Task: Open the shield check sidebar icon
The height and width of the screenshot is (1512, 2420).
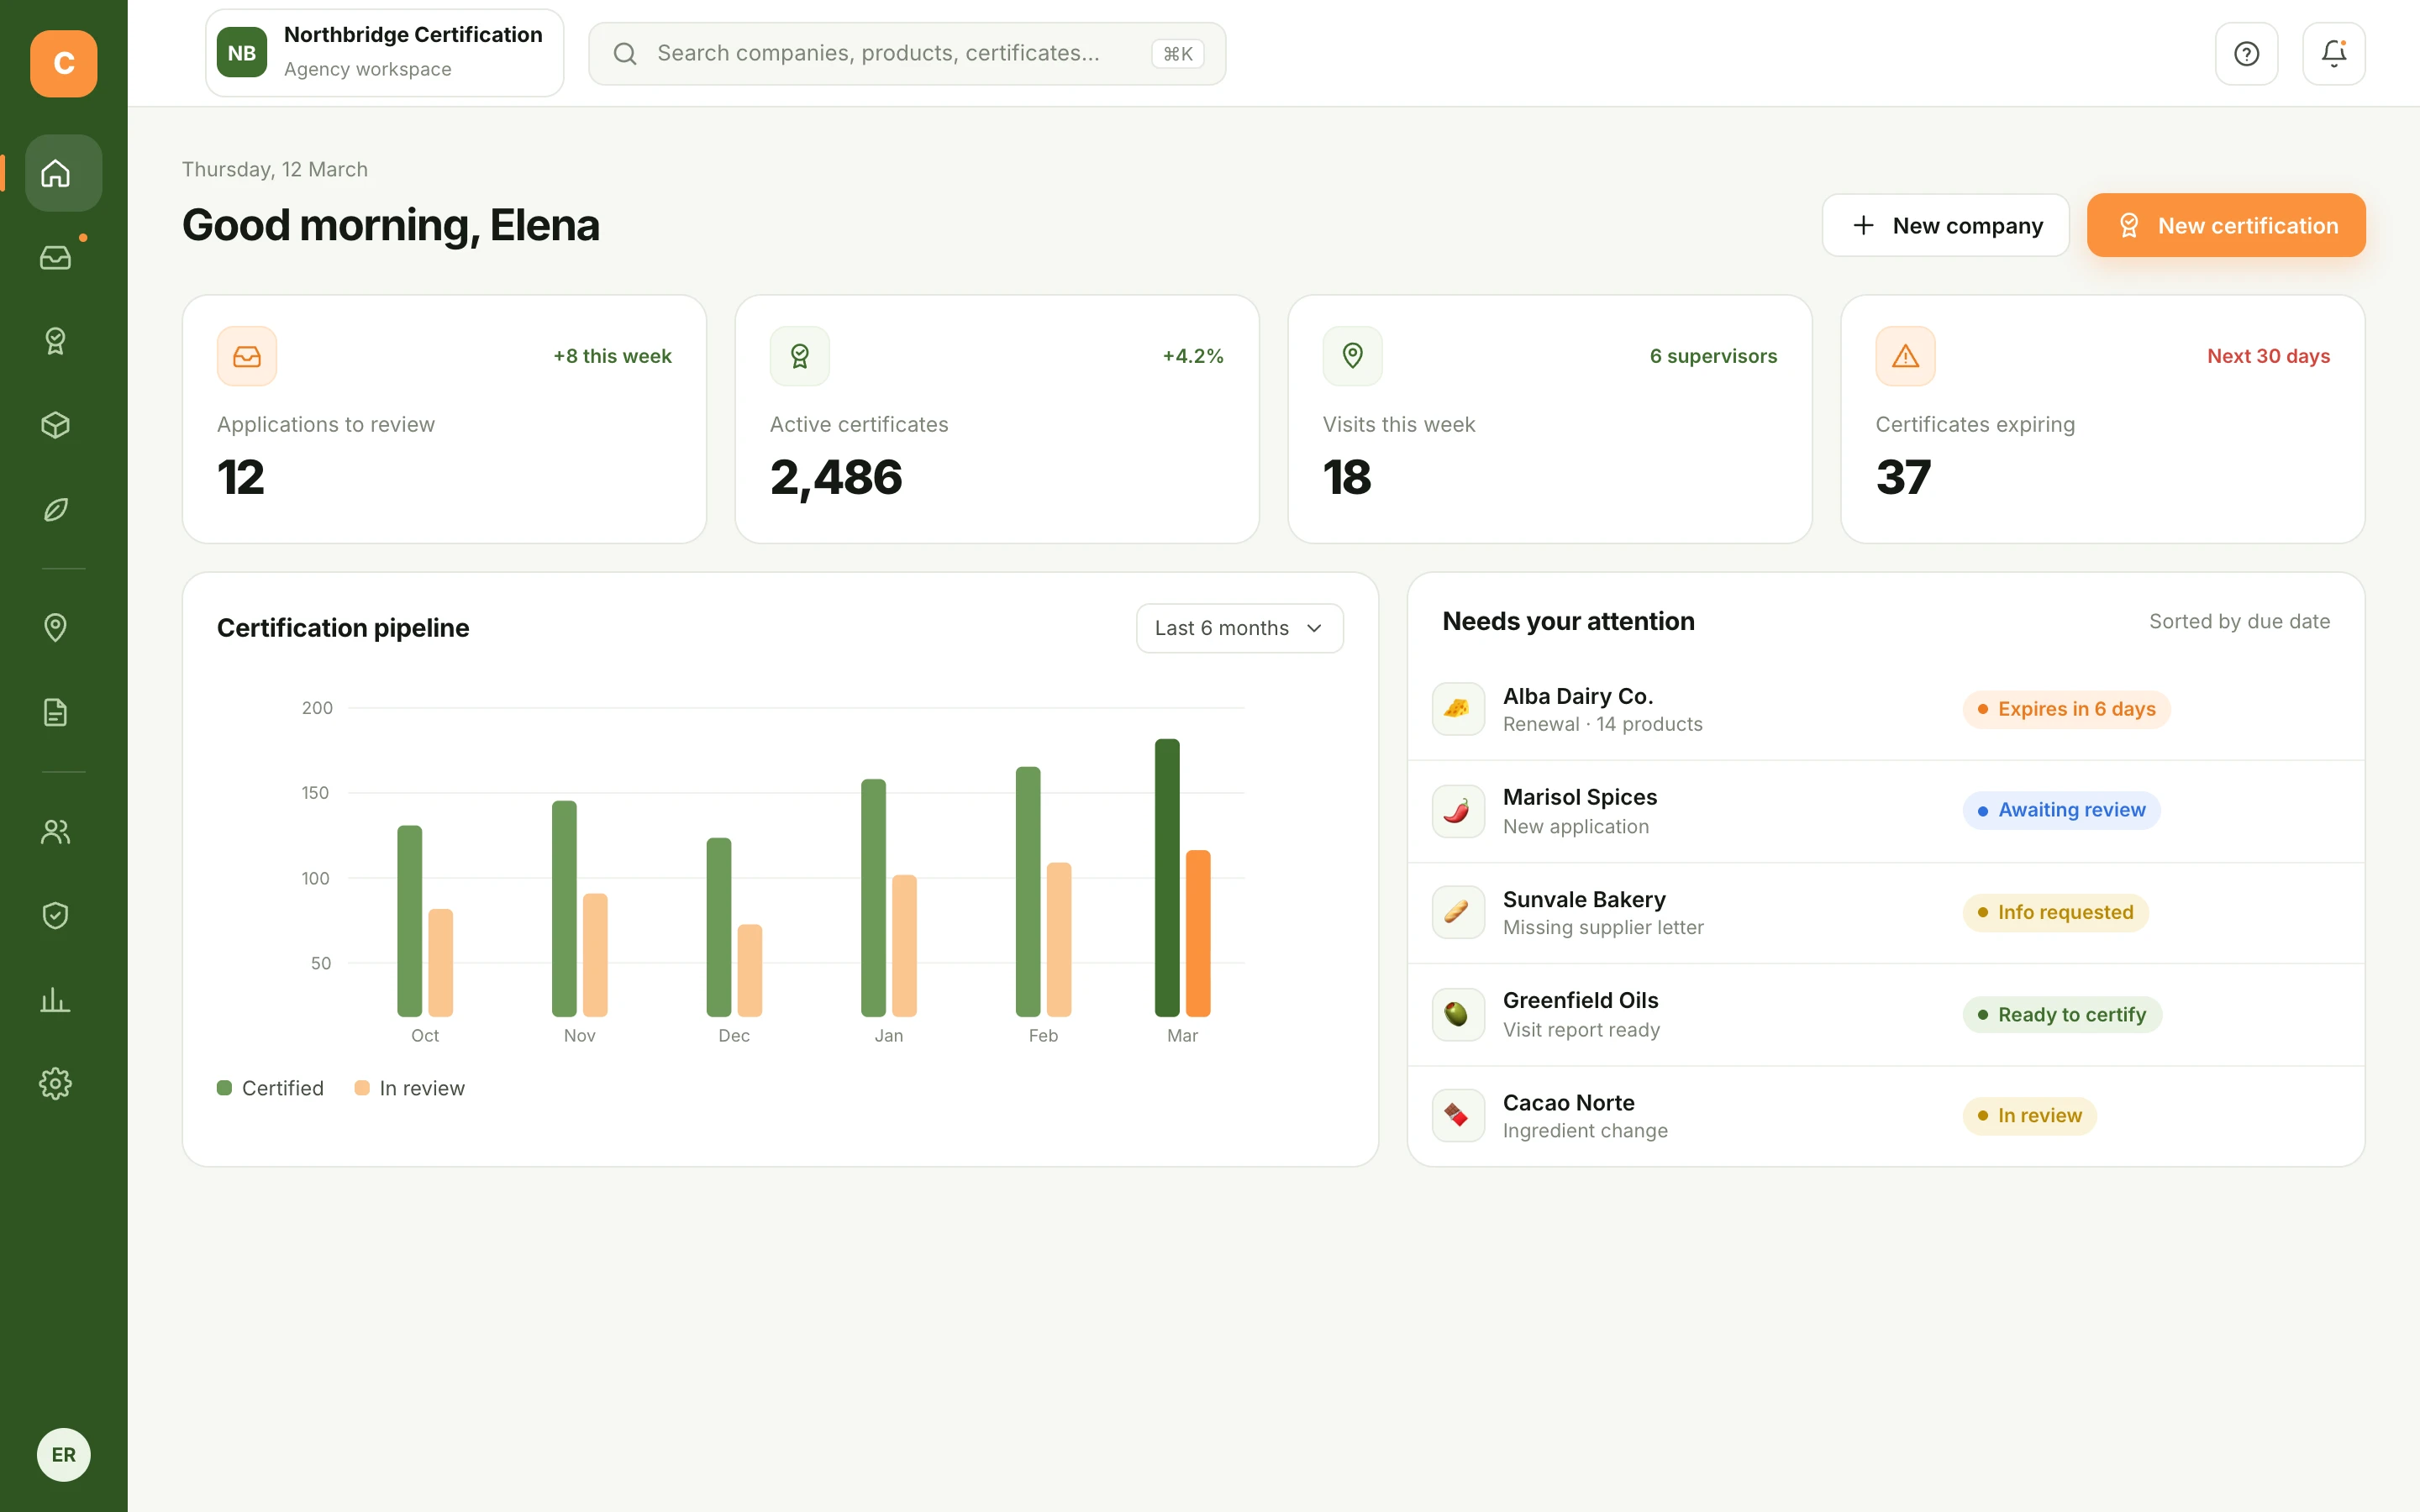Action: (x=56, y=915)
